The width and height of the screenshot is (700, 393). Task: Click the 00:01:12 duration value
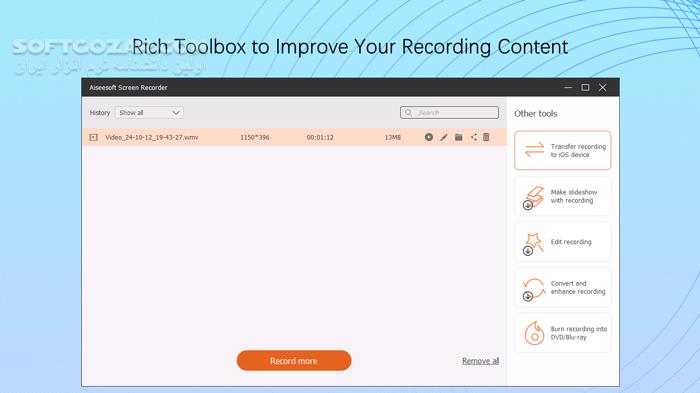(320, 137)
